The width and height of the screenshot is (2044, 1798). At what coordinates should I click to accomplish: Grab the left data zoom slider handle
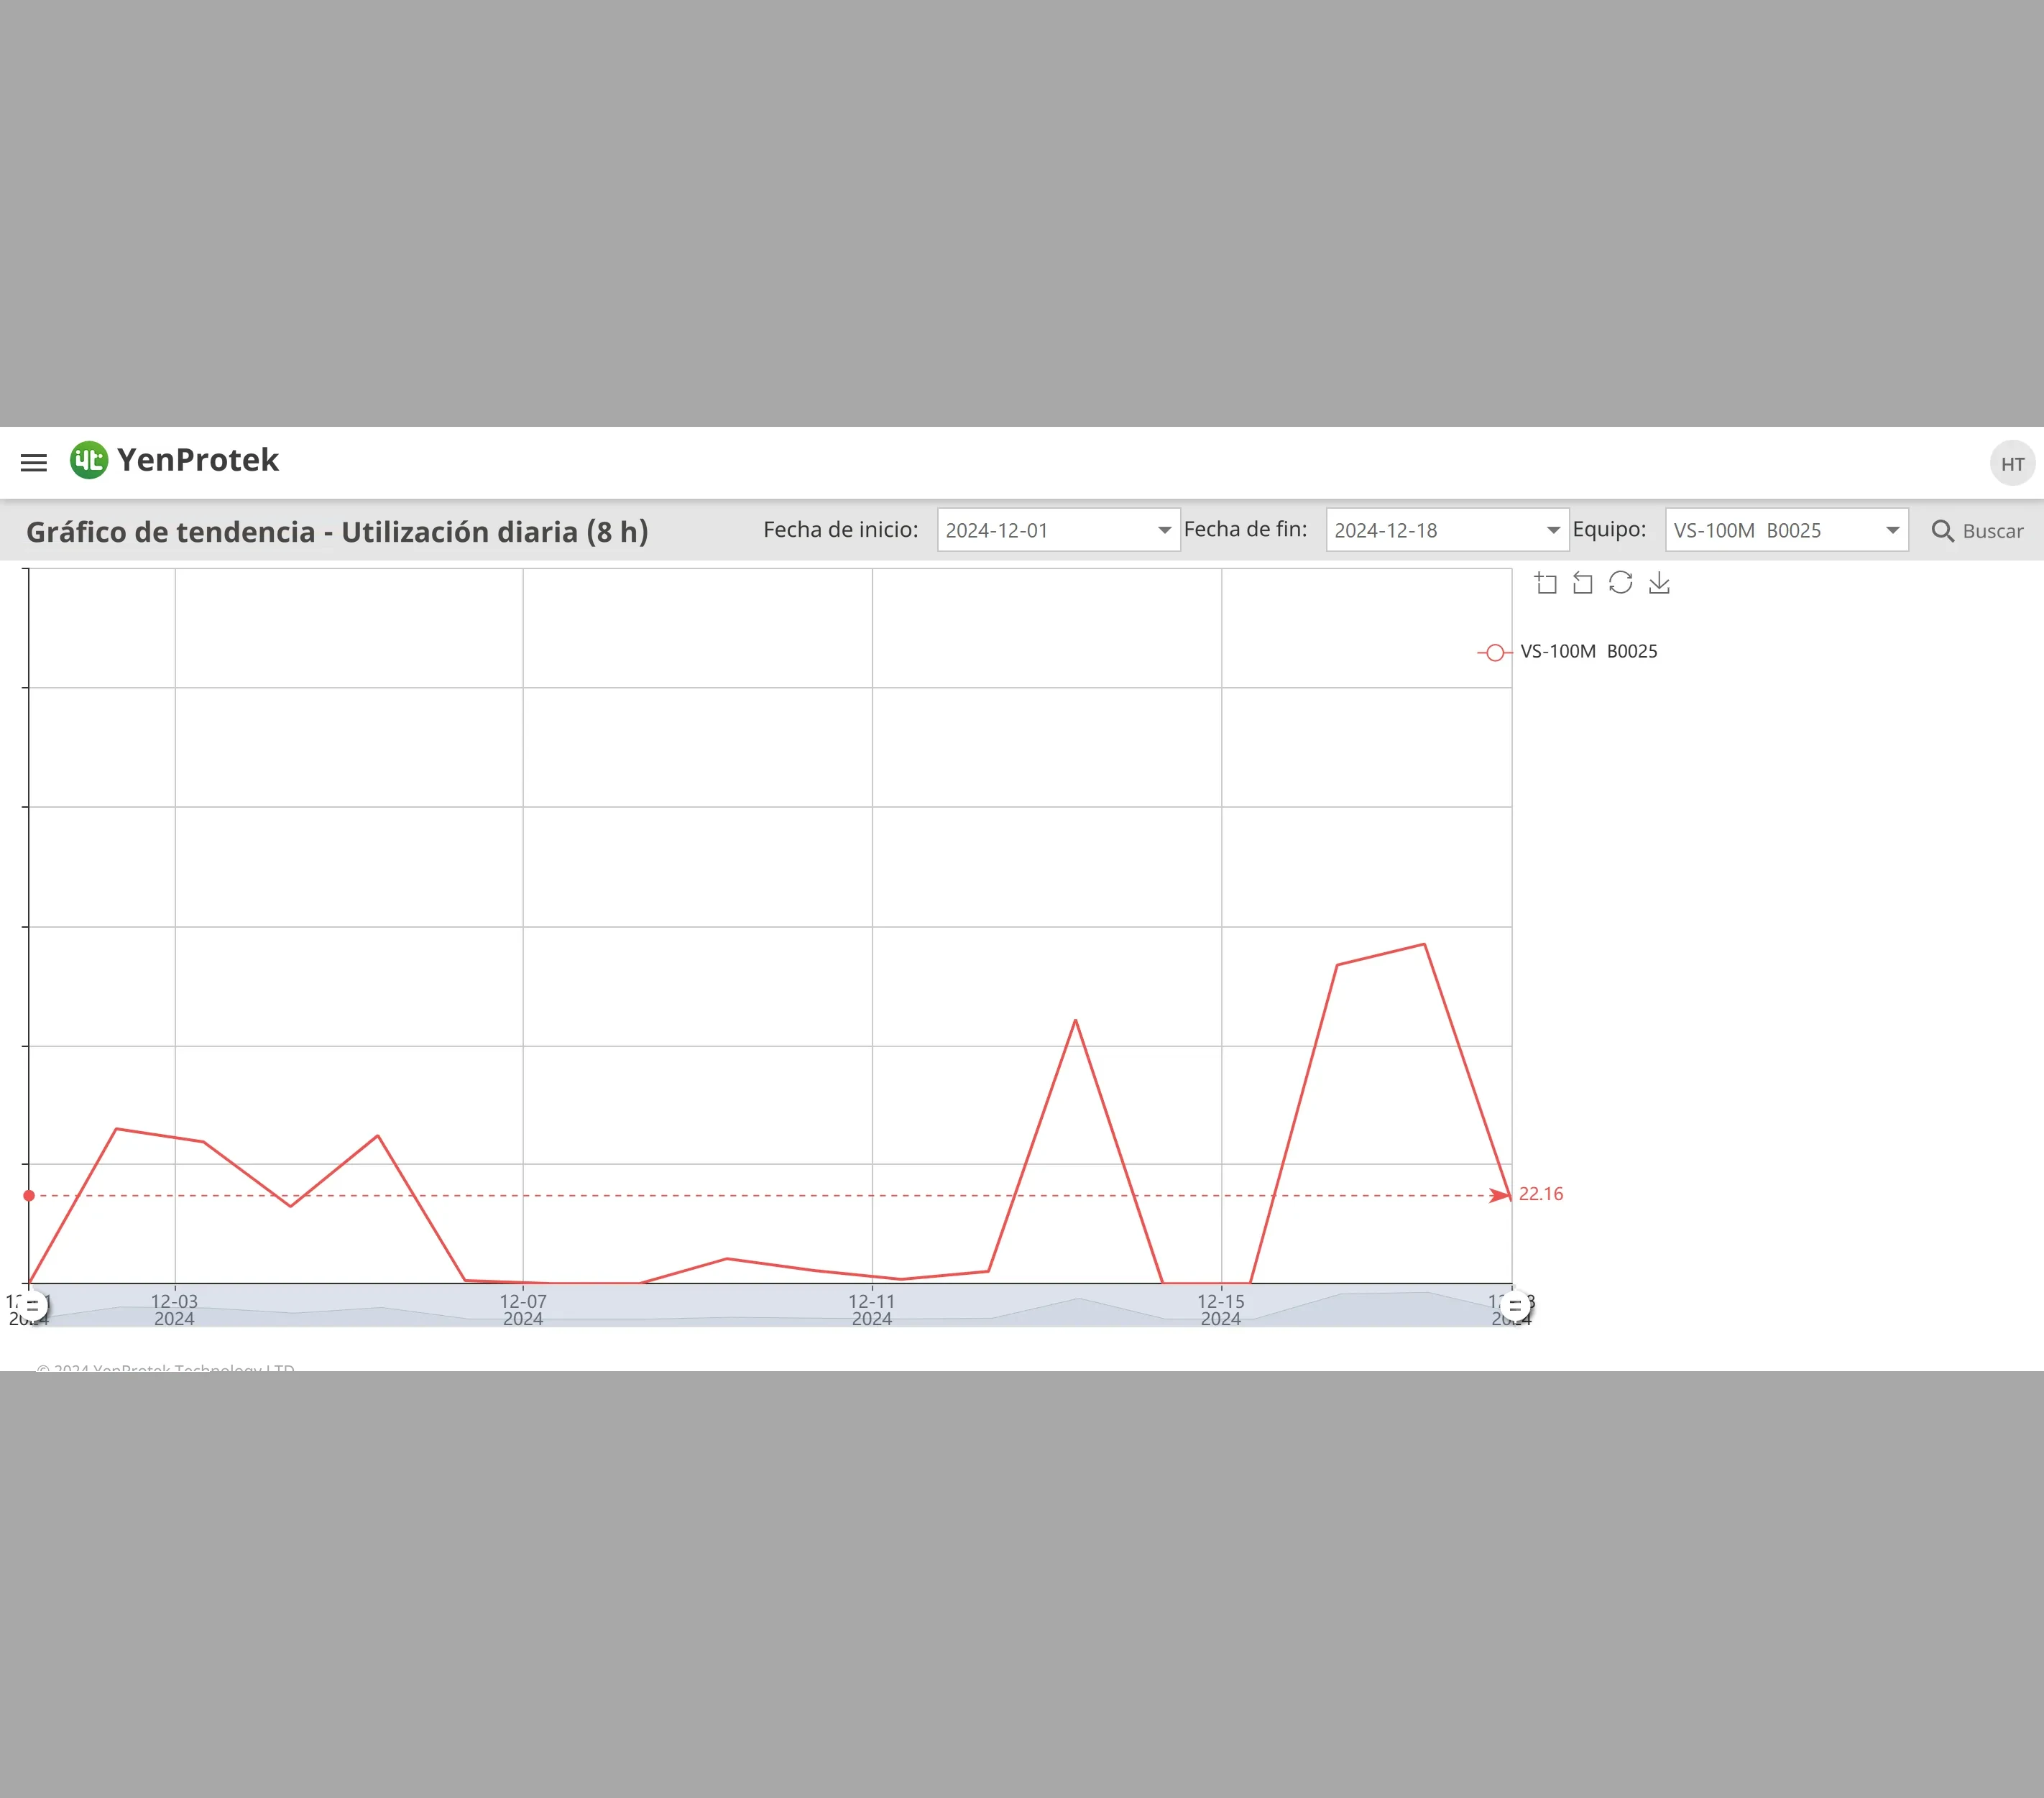coord(32,1305)
